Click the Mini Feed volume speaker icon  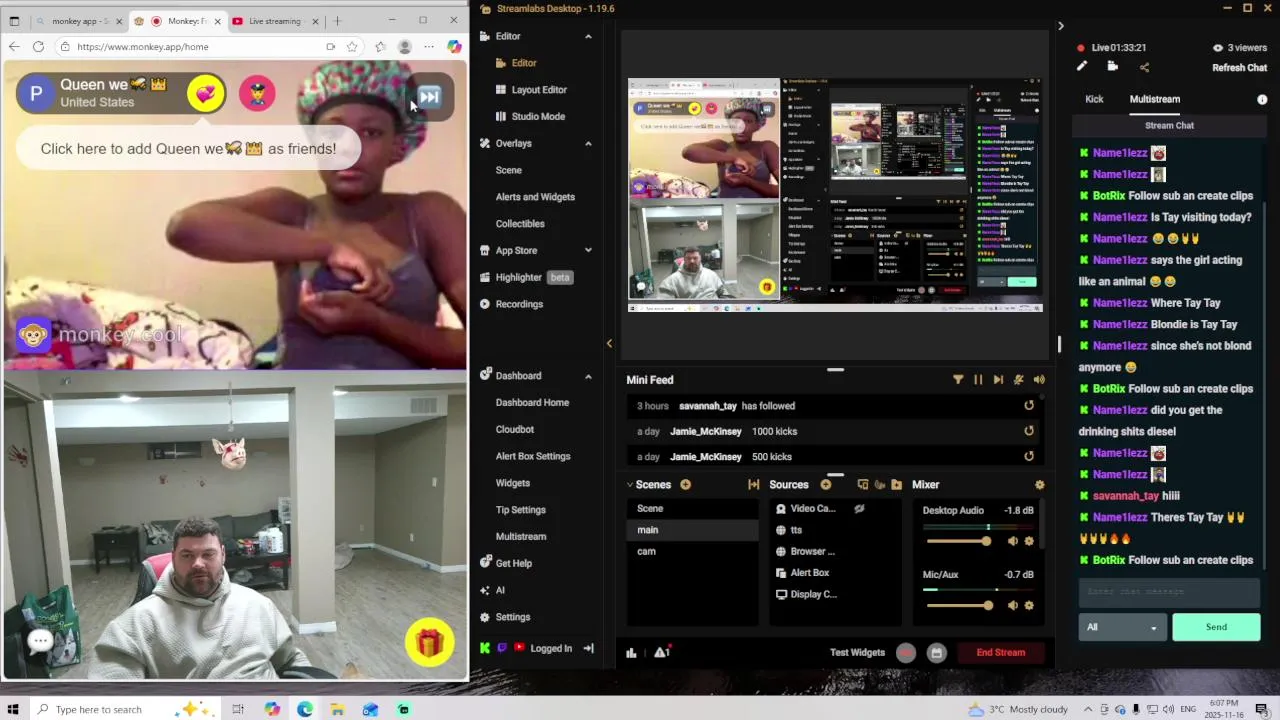1039,380
